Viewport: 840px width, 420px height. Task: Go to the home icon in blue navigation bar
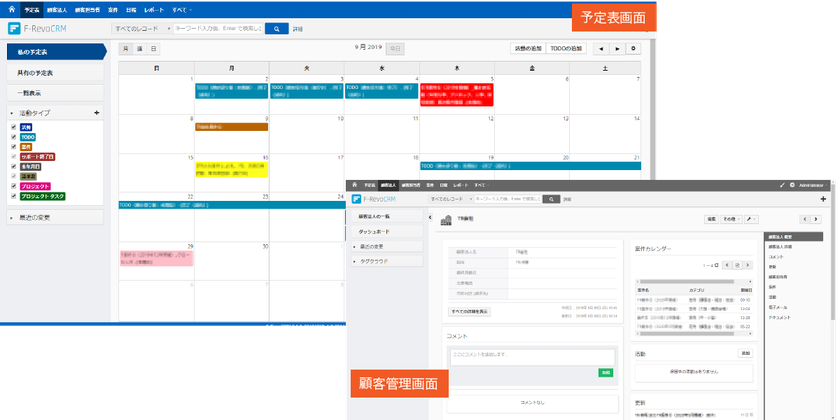coord(11,9)
